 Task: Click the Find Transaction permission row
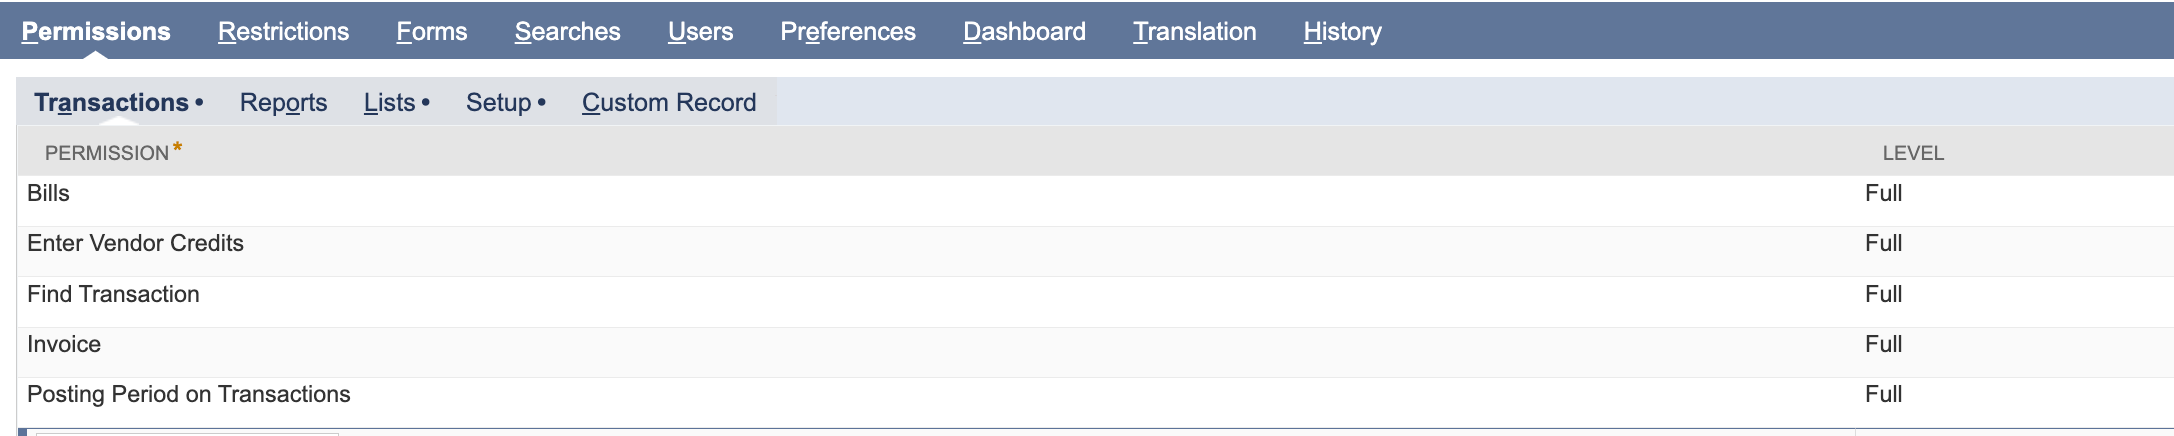tap(1095, 302)
